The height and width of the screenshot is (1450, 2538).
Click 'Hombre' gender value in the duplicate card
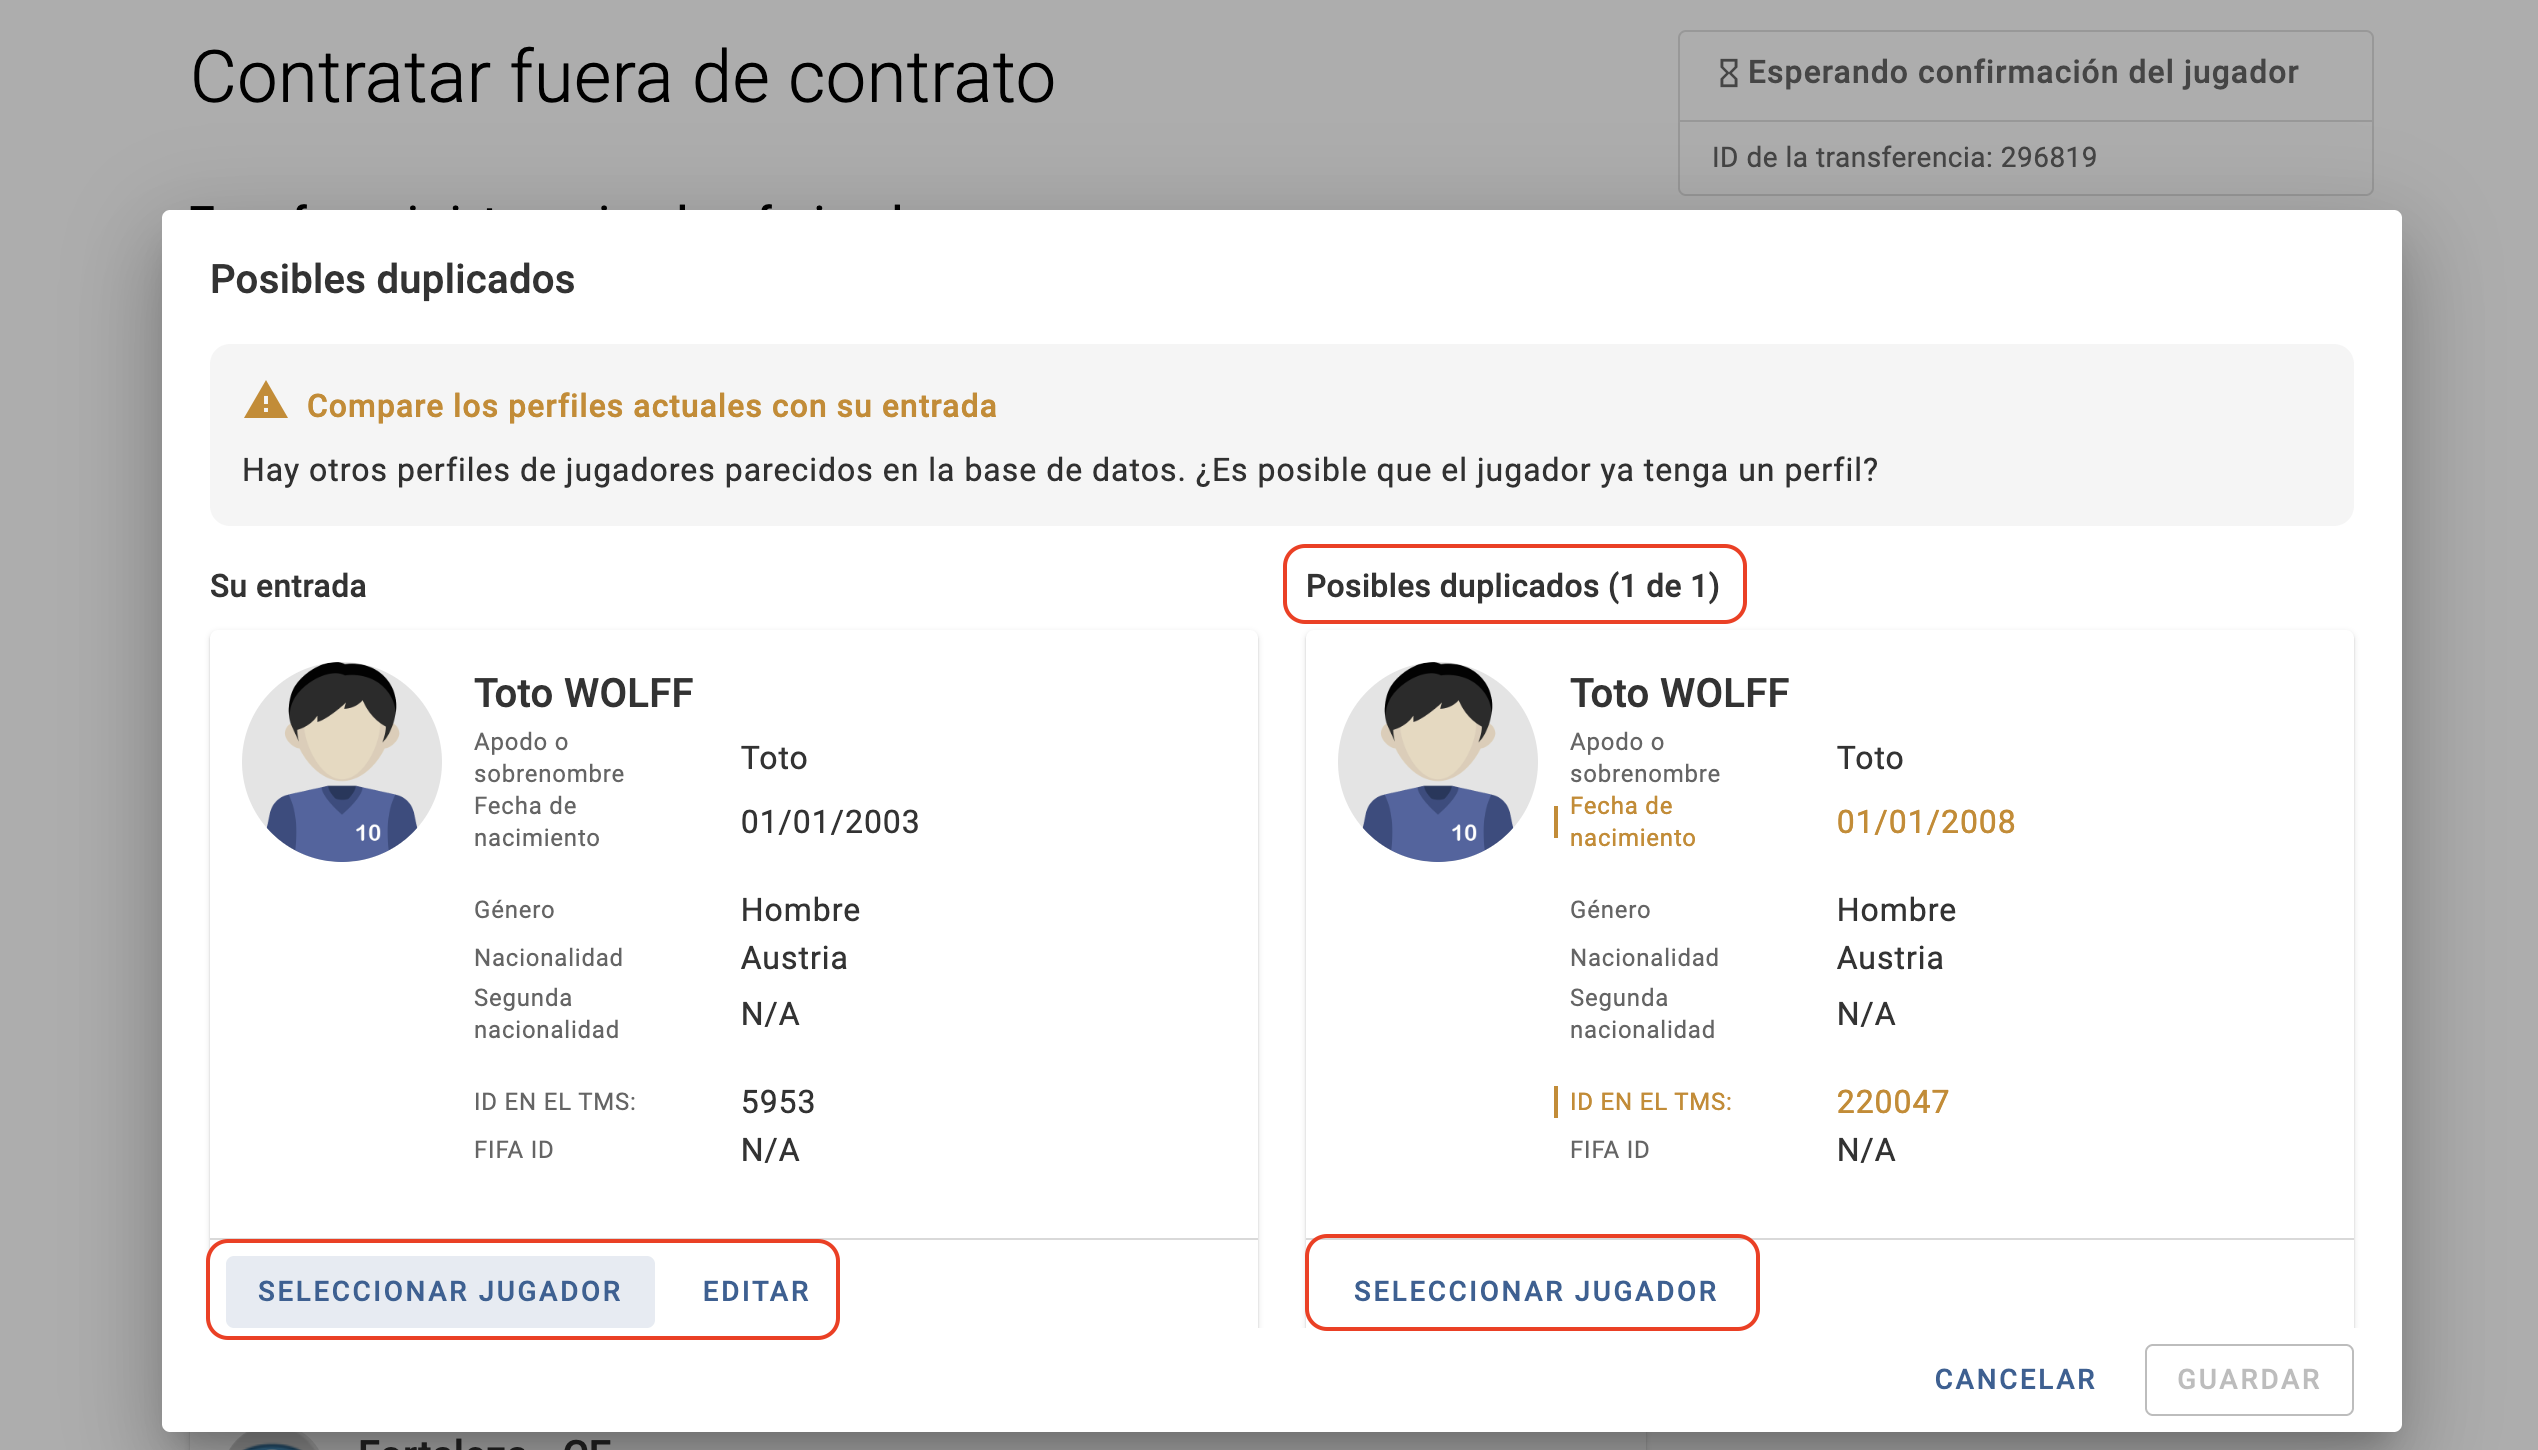coord(1896,909)
